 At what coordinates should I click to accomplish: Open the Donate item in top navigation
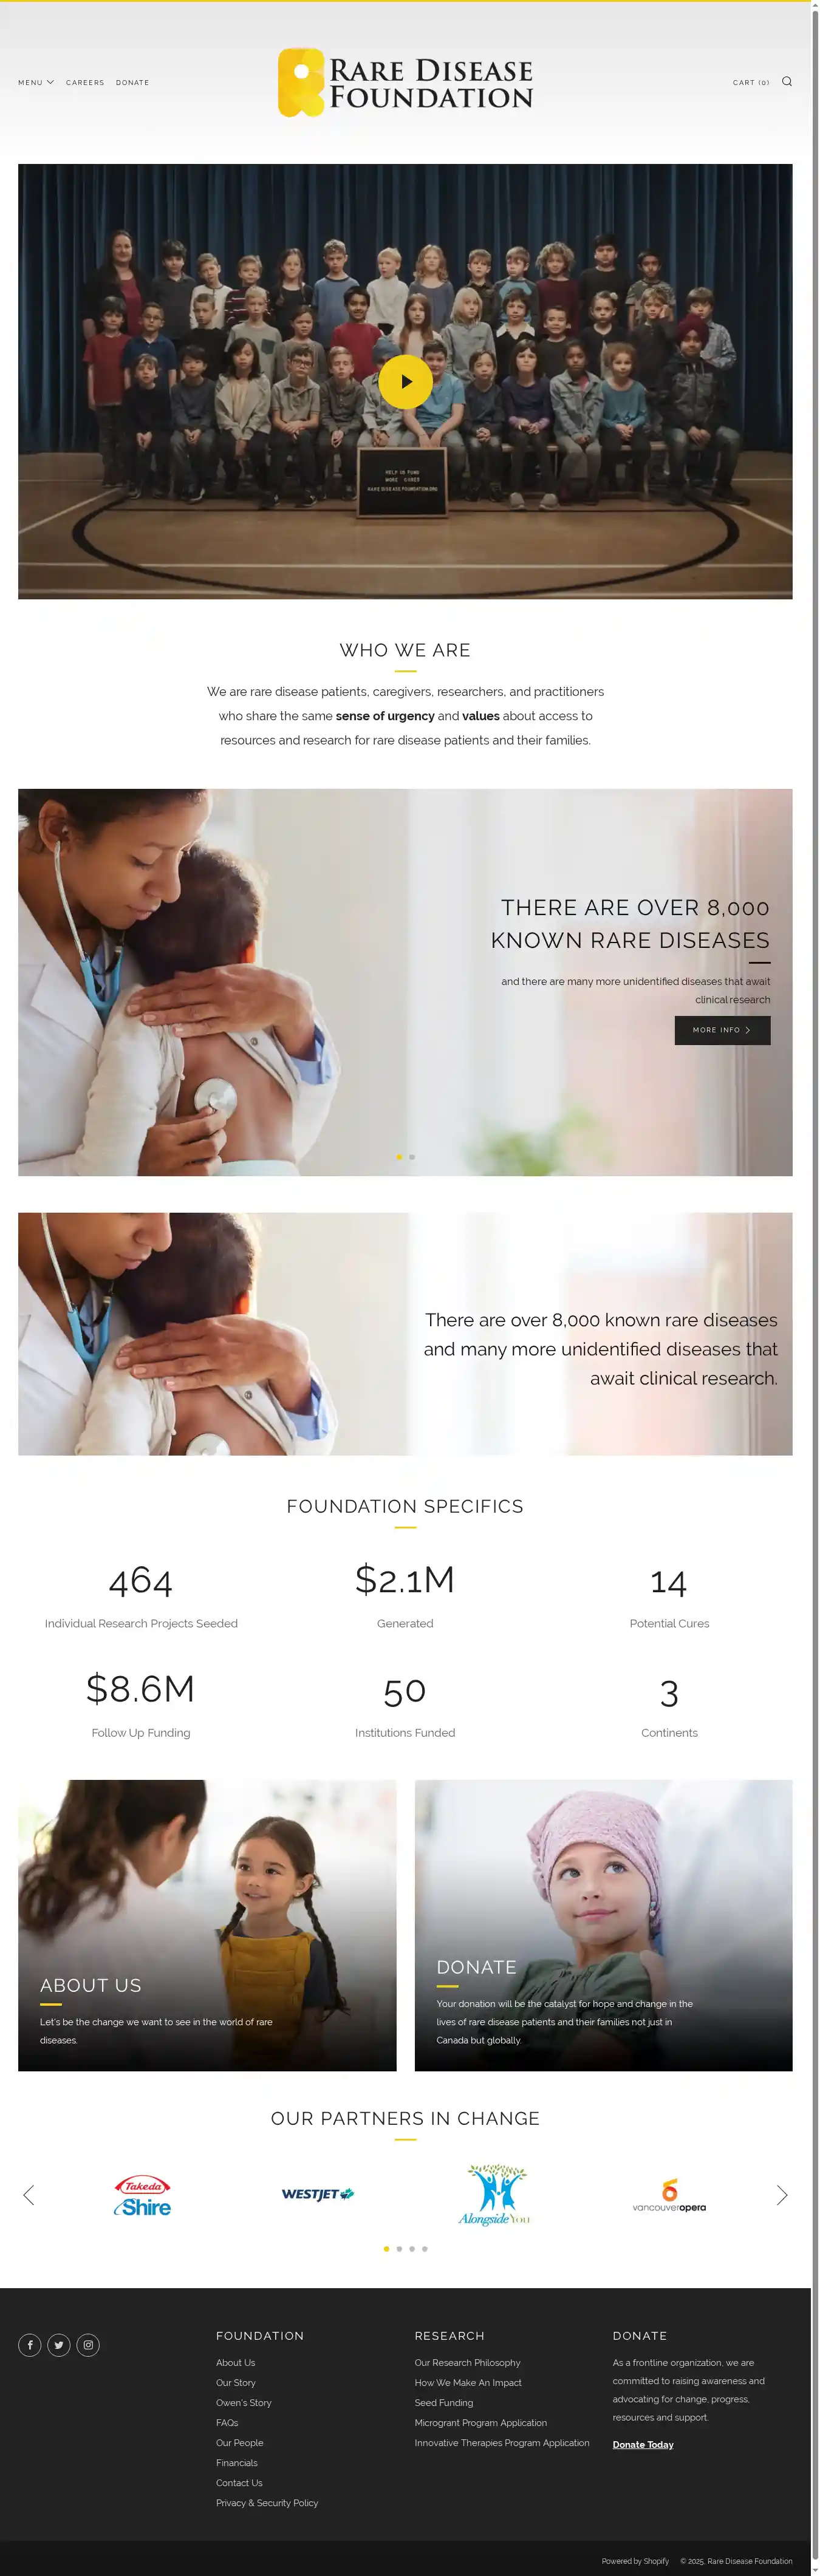point(132,83)
